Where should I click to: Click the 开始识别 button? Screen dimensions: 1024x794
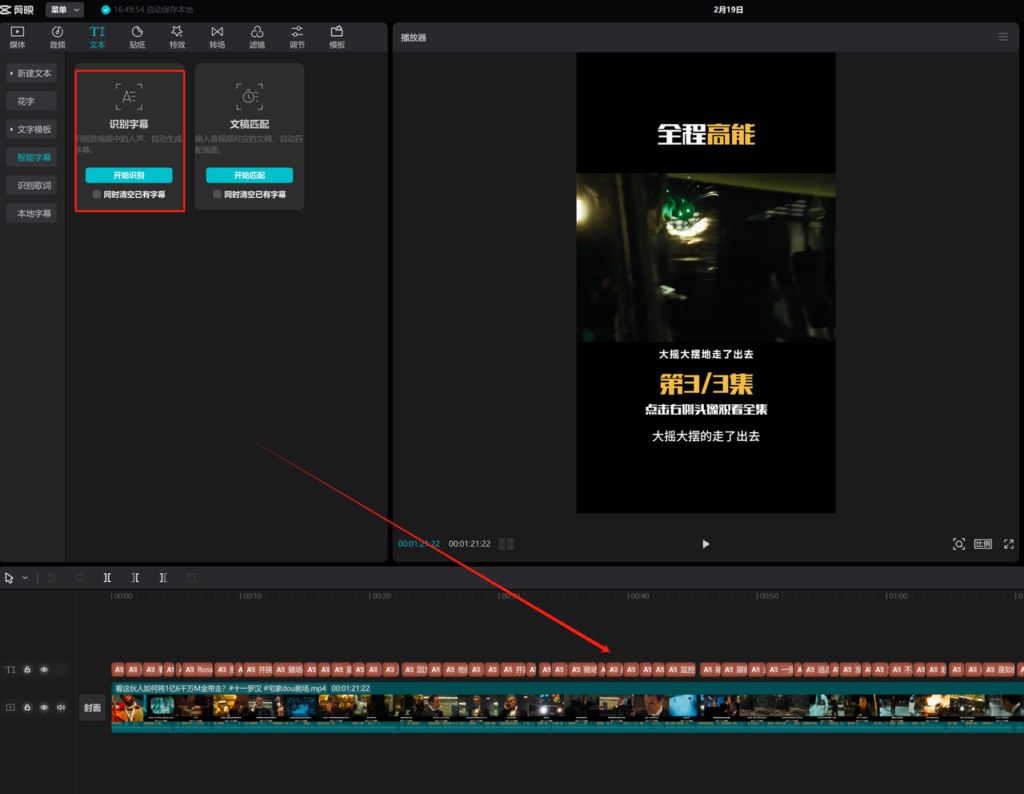(x=129, y=175)
